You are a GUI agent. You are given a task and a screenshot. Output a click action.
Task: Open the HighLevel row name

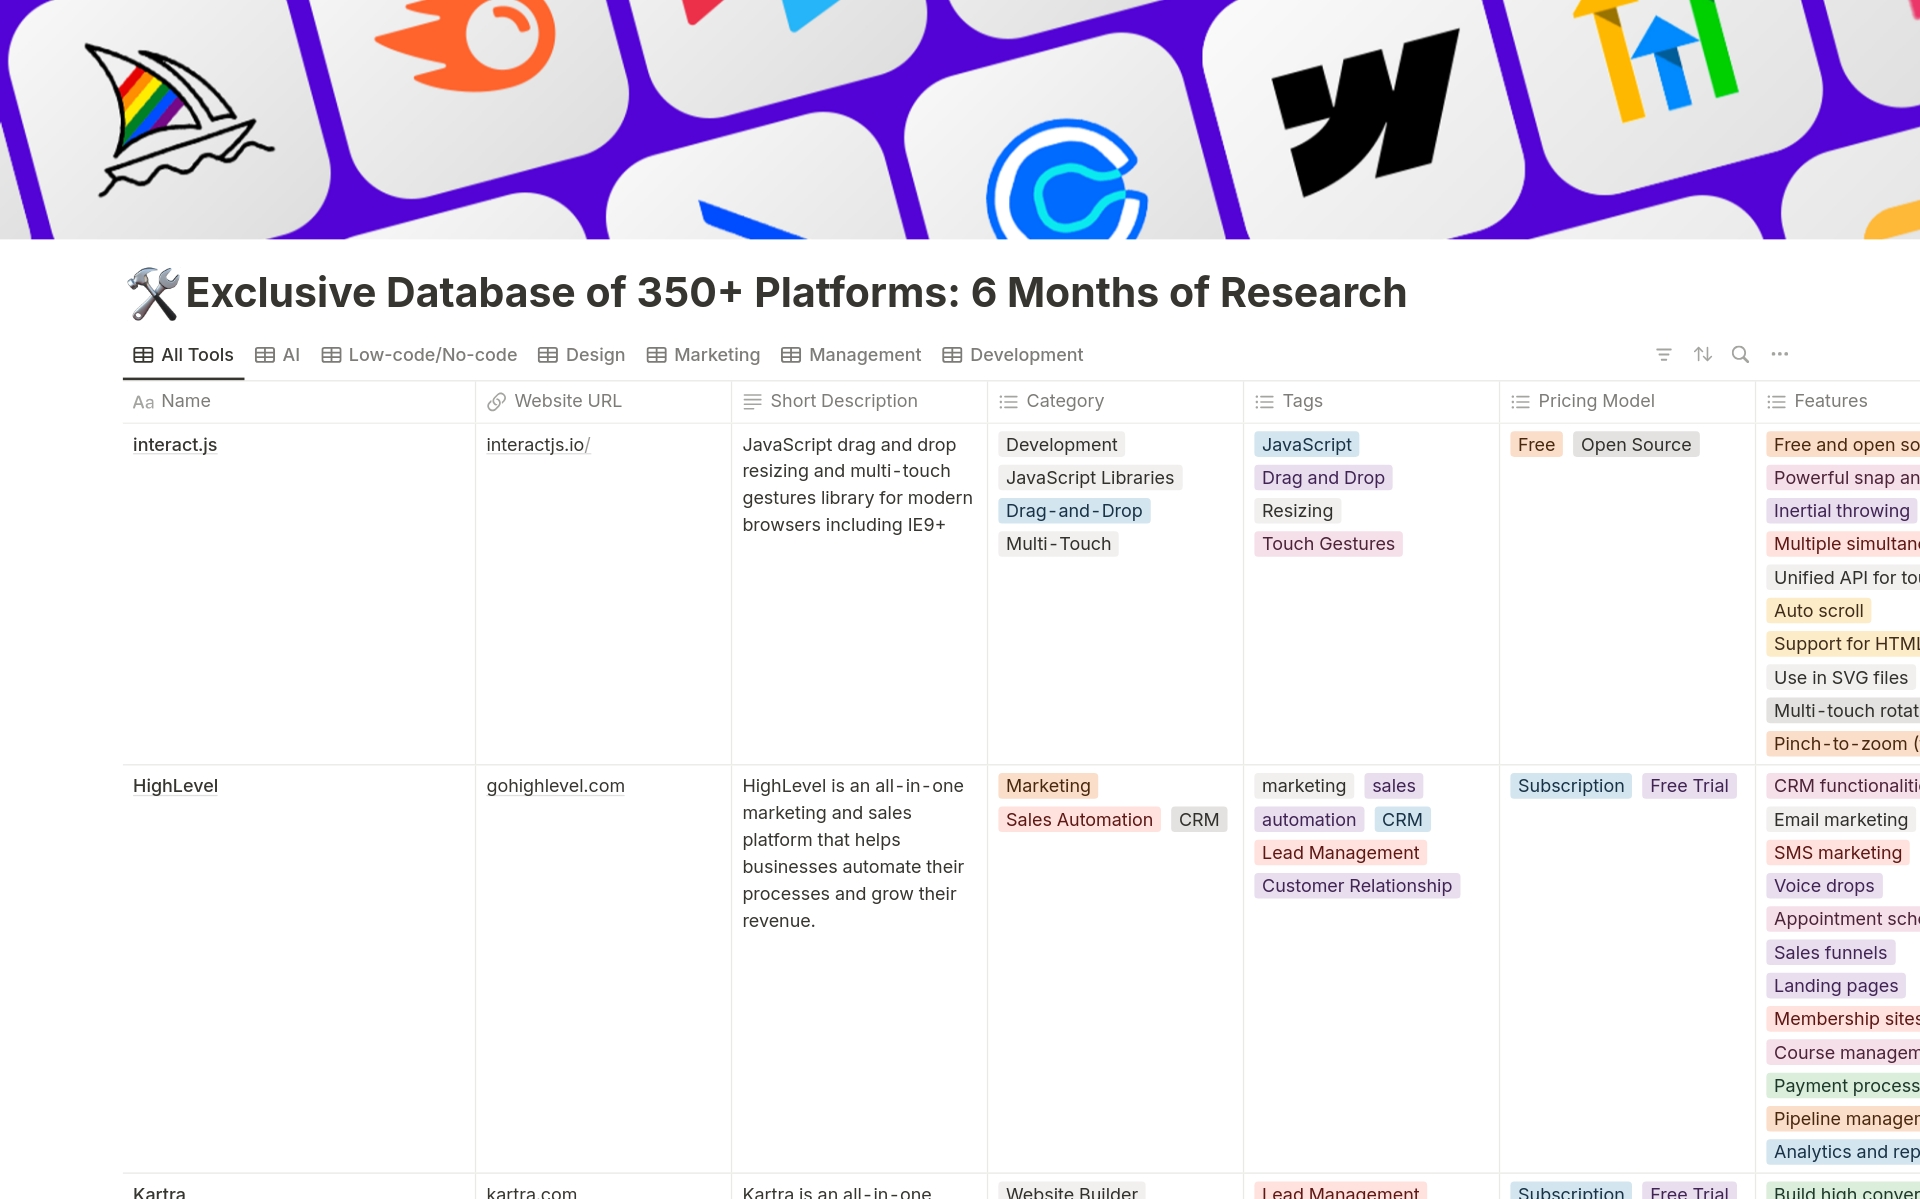(175, 786)
